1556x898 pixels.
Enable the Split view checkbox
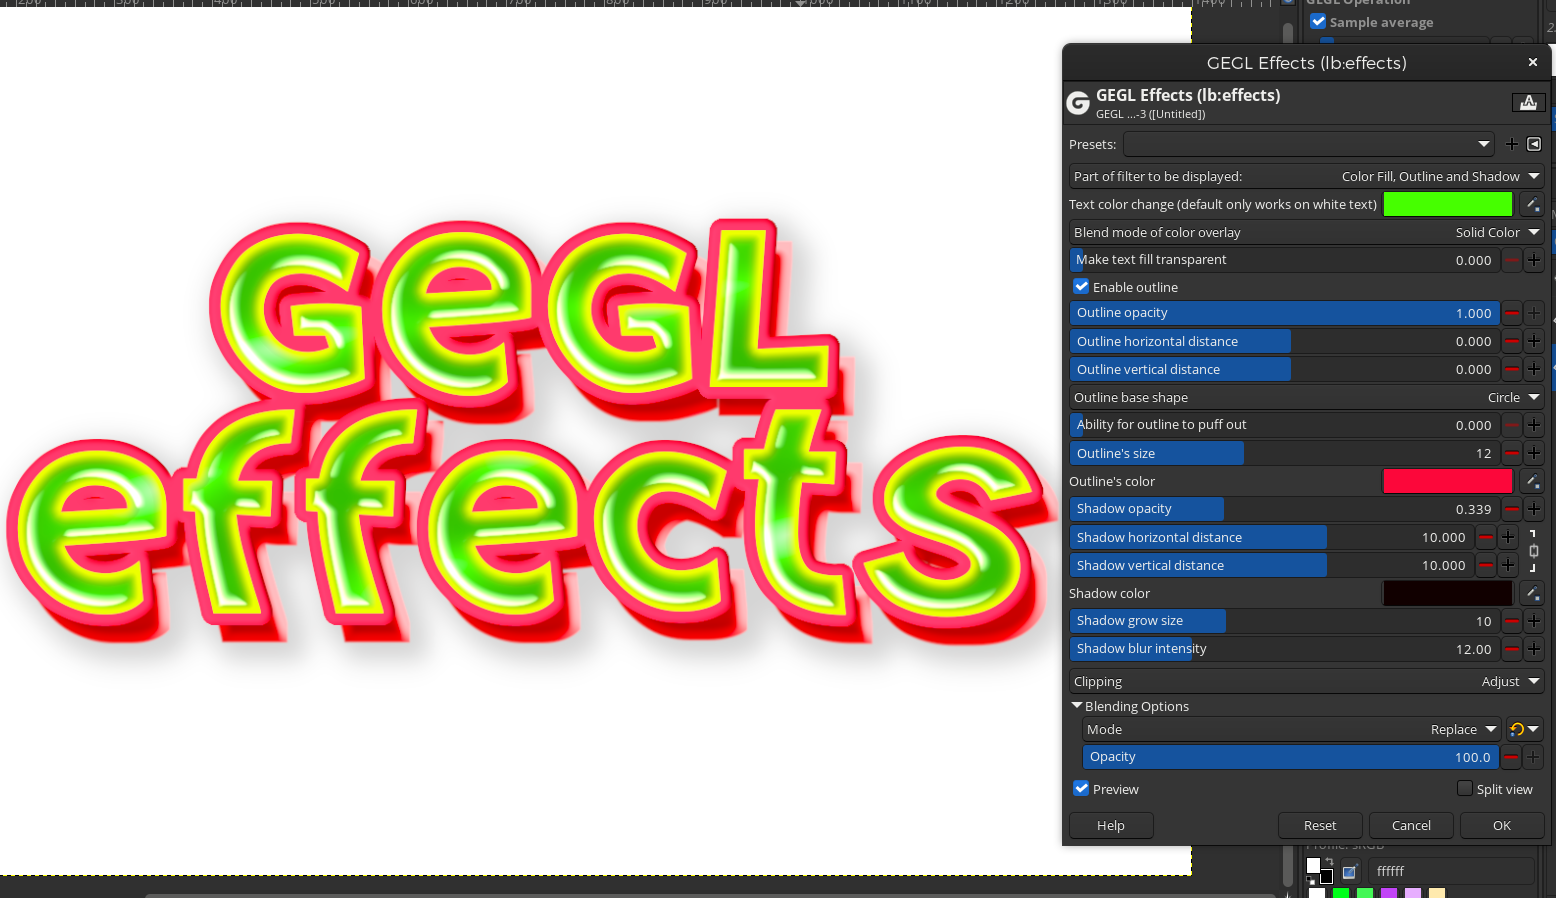1465,788
